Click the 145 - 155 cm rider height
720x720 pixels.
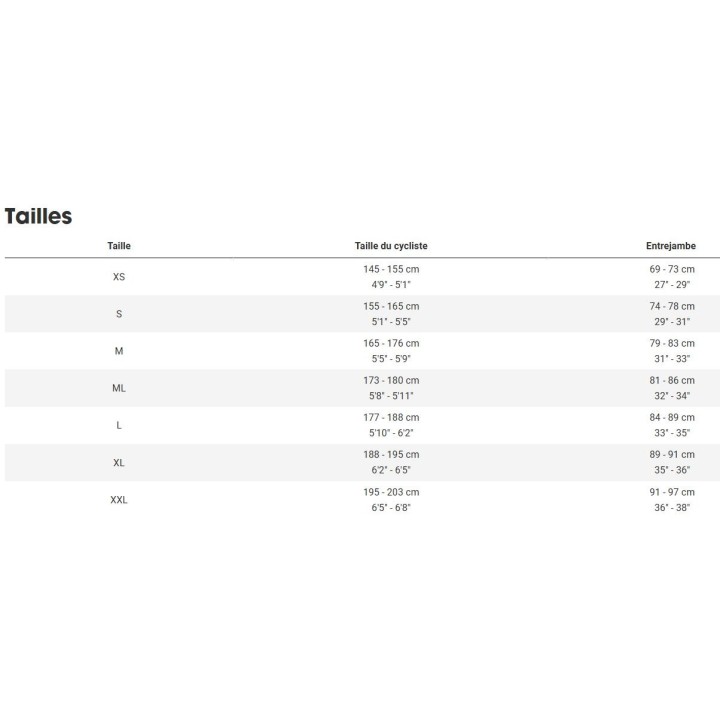click(x=391, y=270)
